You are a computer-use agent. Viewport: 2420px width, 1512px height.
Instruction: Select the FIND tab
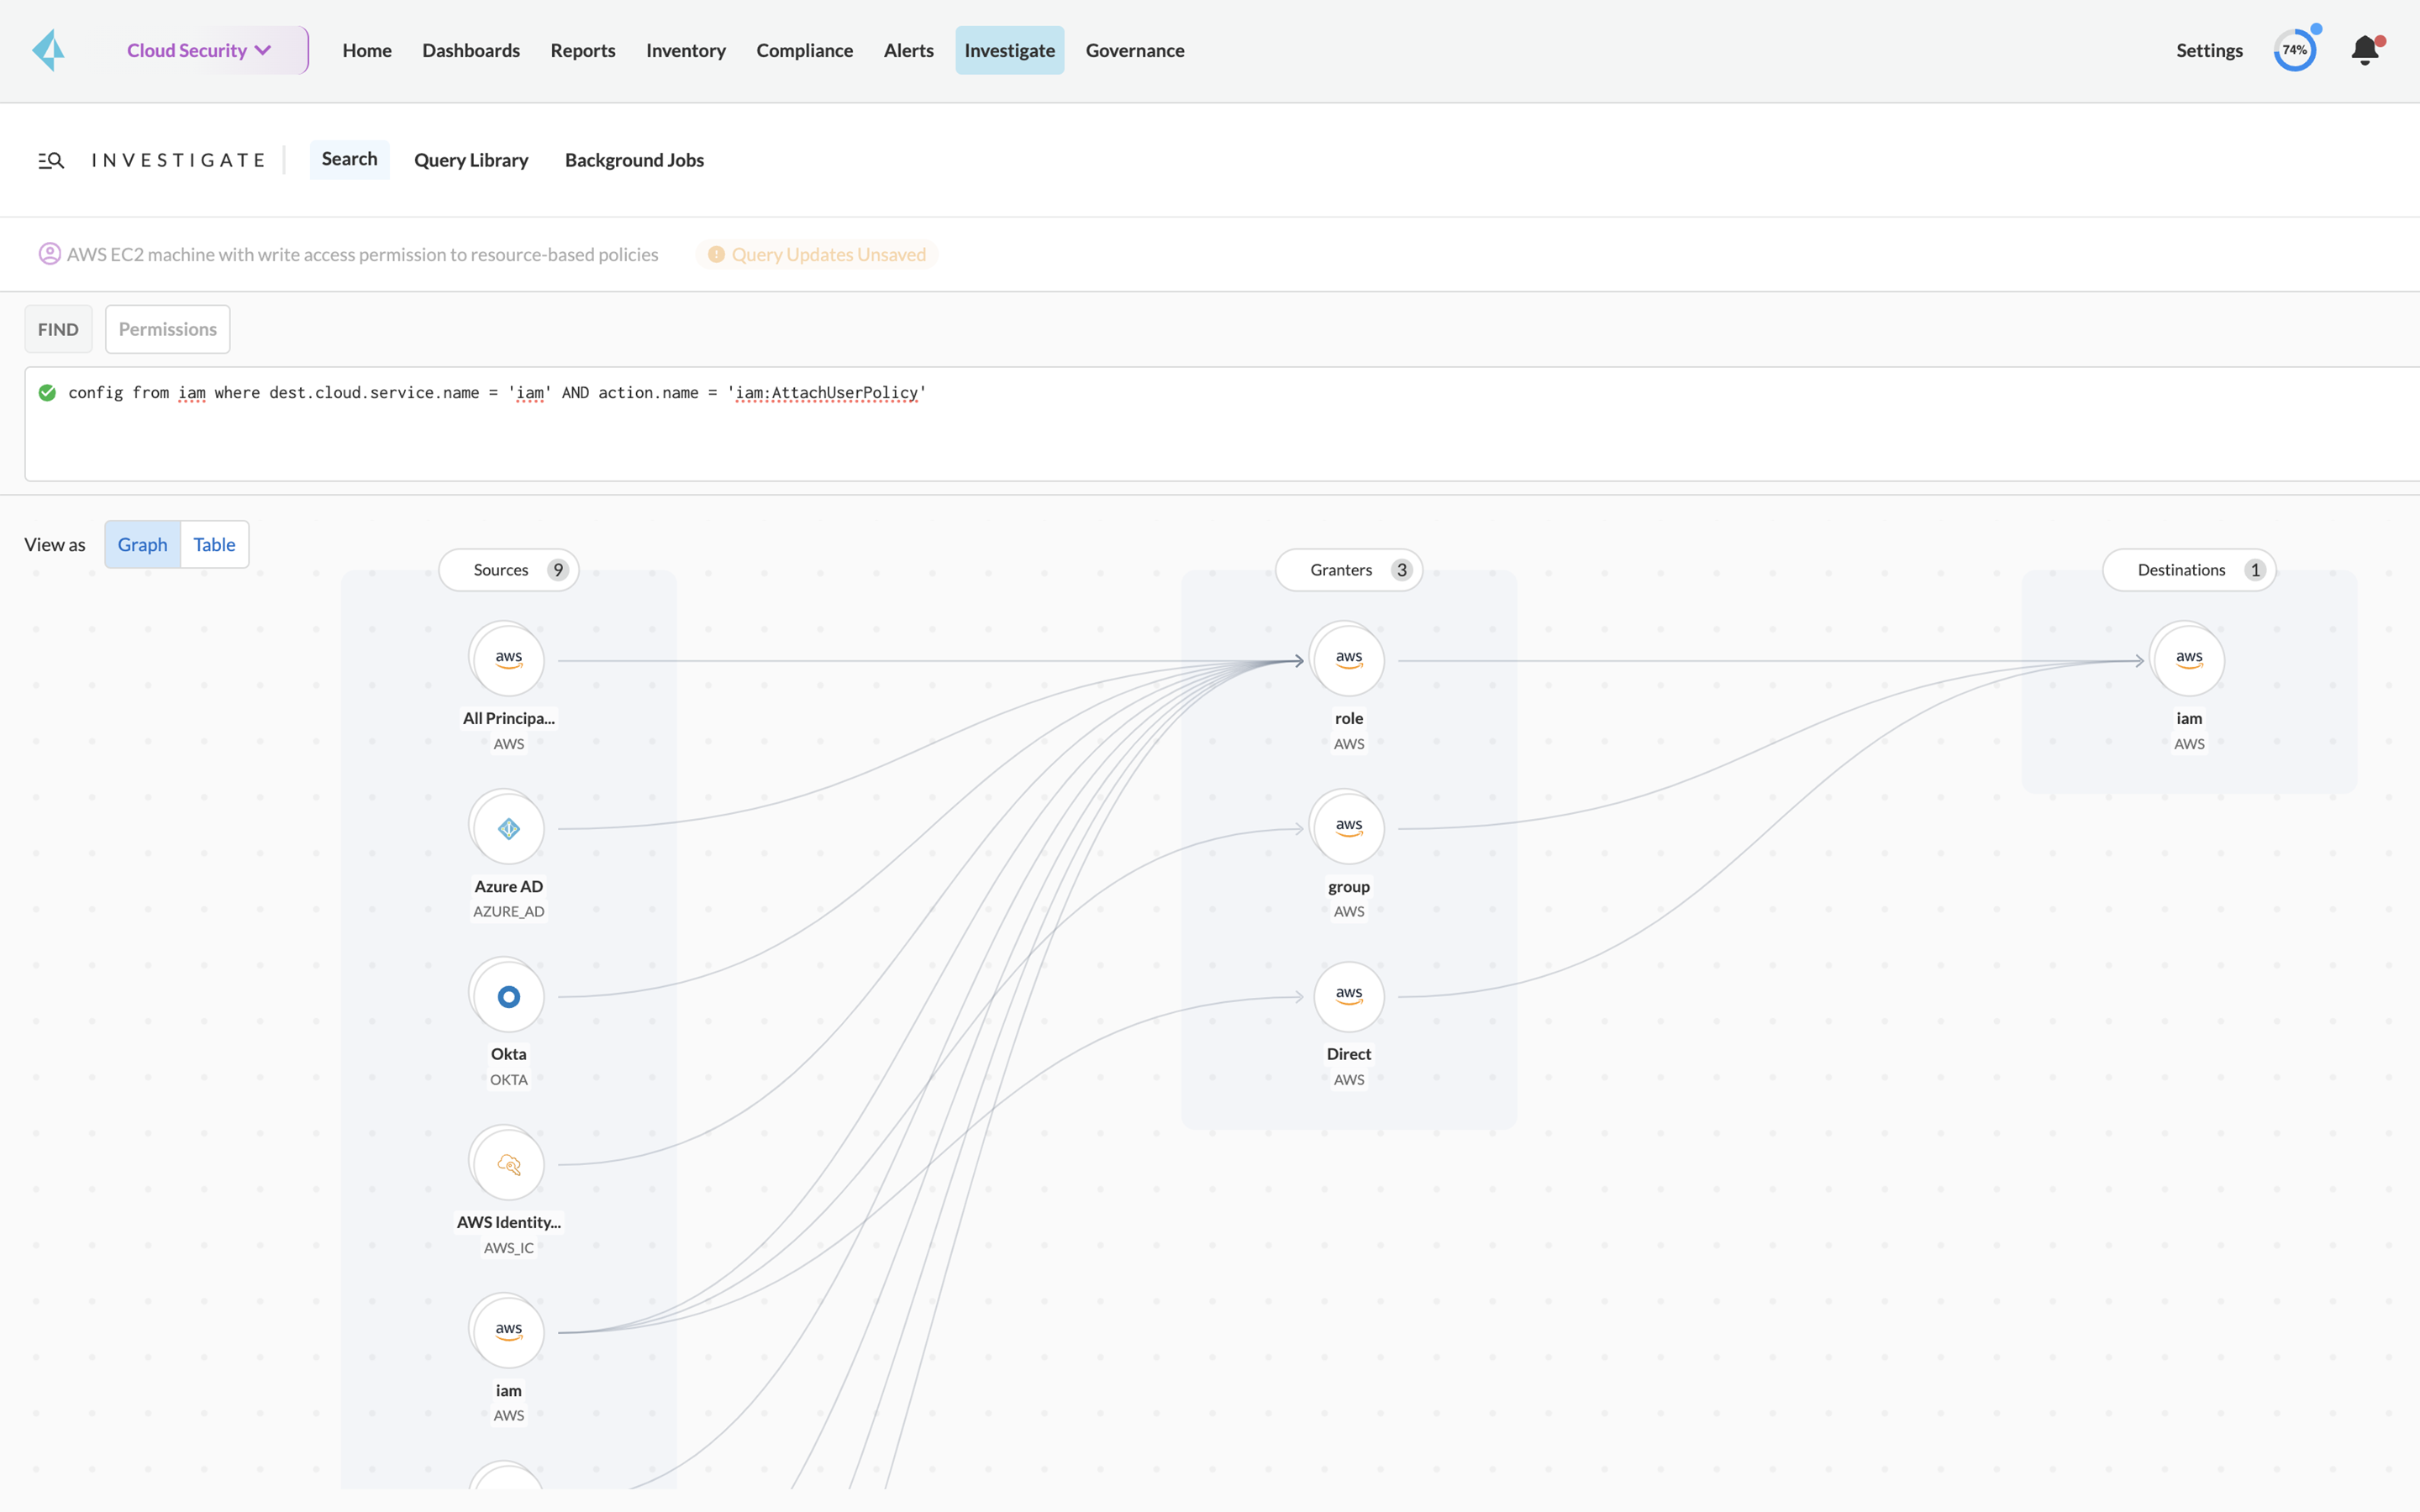tap(57, 329)
